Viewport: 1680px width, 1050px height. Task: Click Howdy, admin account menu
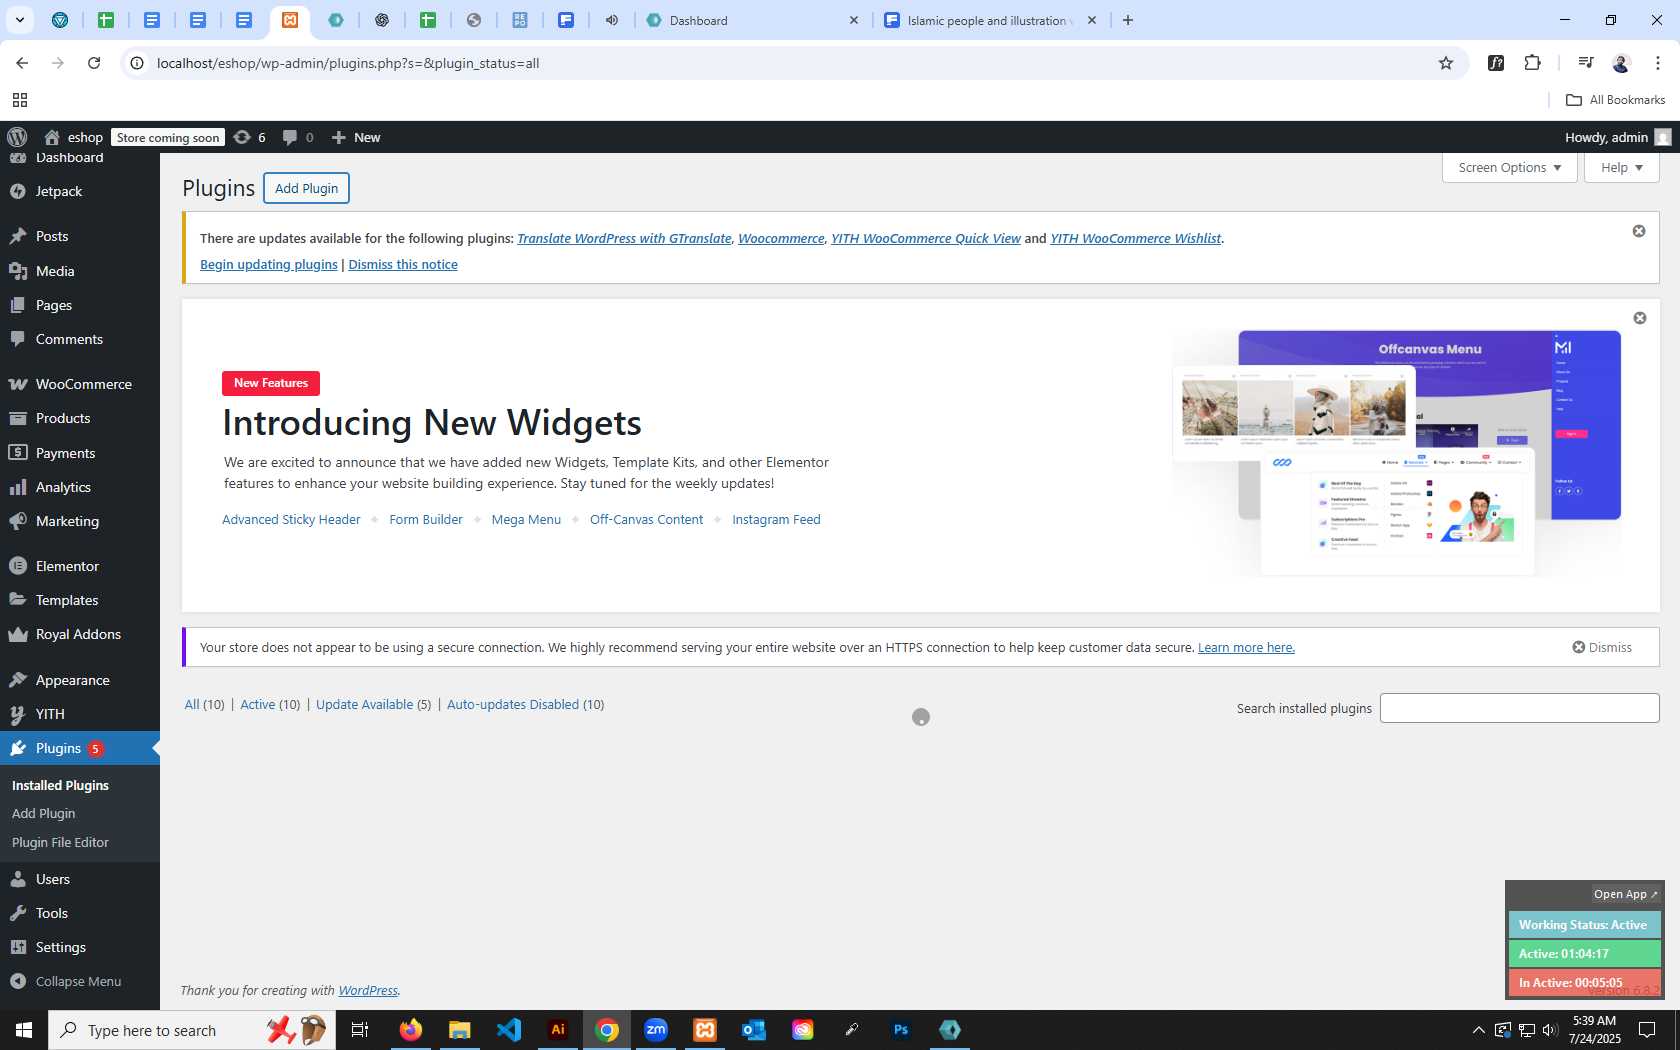pyautogui.click(x=1617, y=137)
